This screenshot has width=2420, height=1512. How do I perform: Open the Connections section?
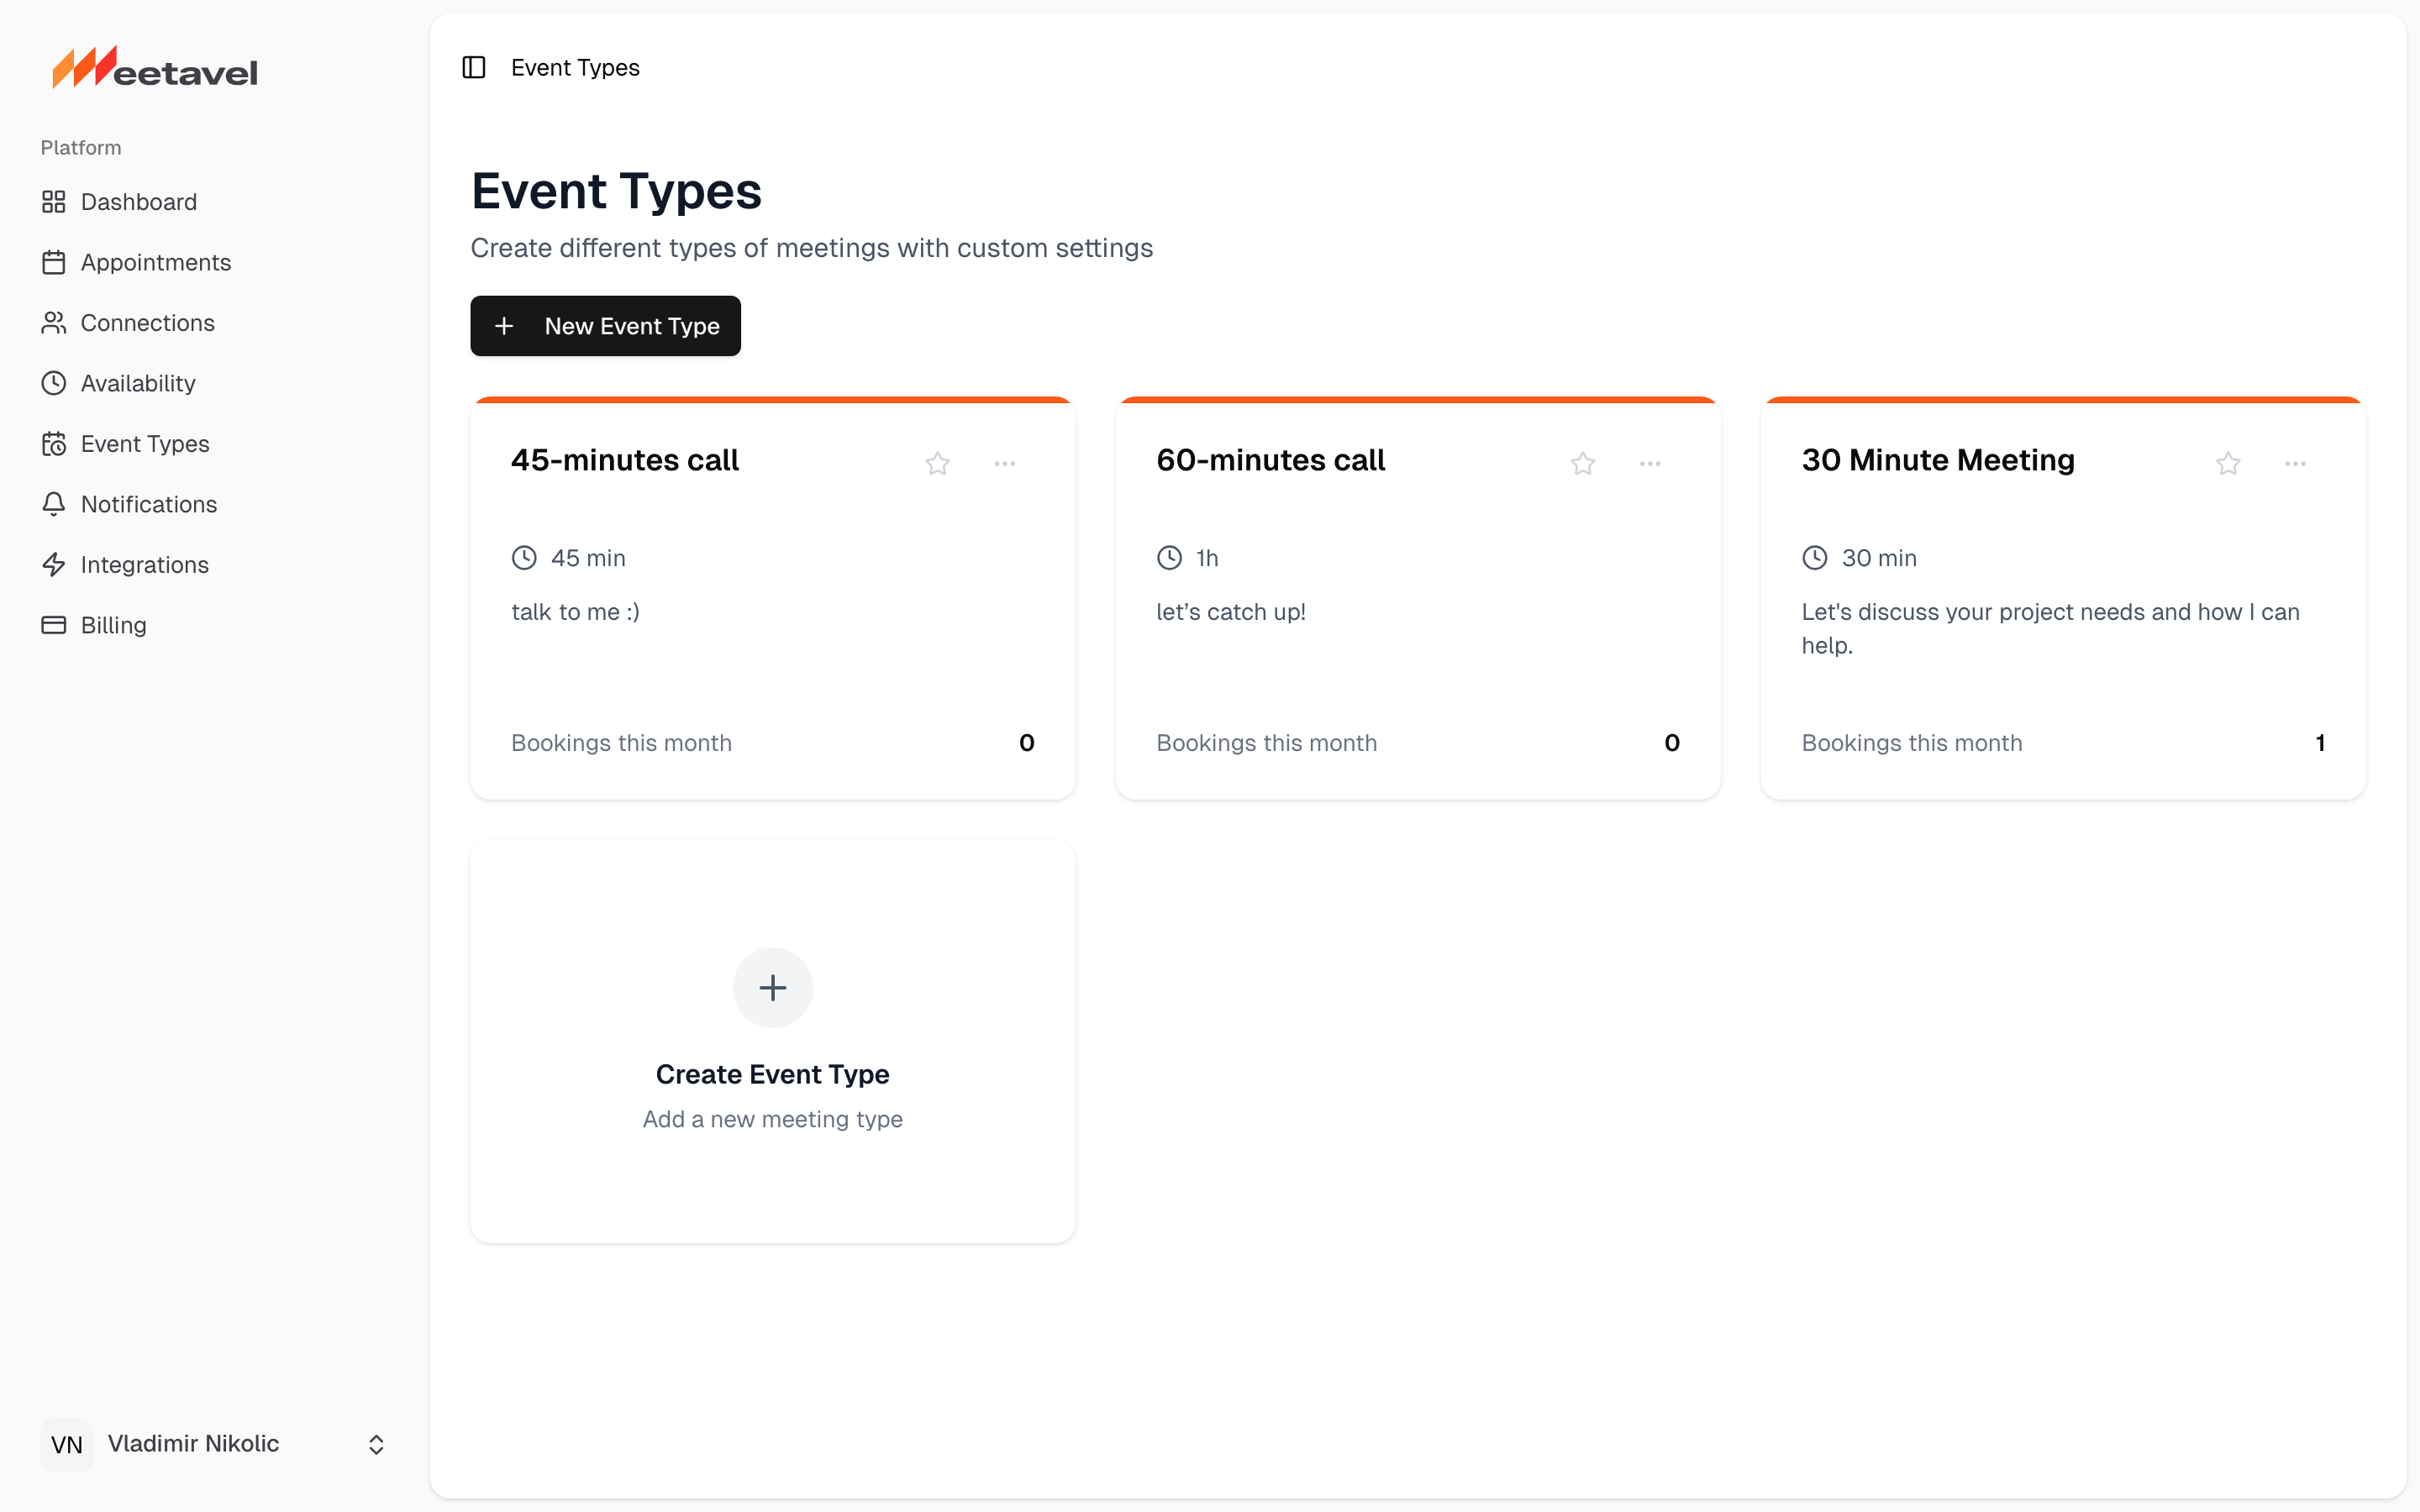147,322
